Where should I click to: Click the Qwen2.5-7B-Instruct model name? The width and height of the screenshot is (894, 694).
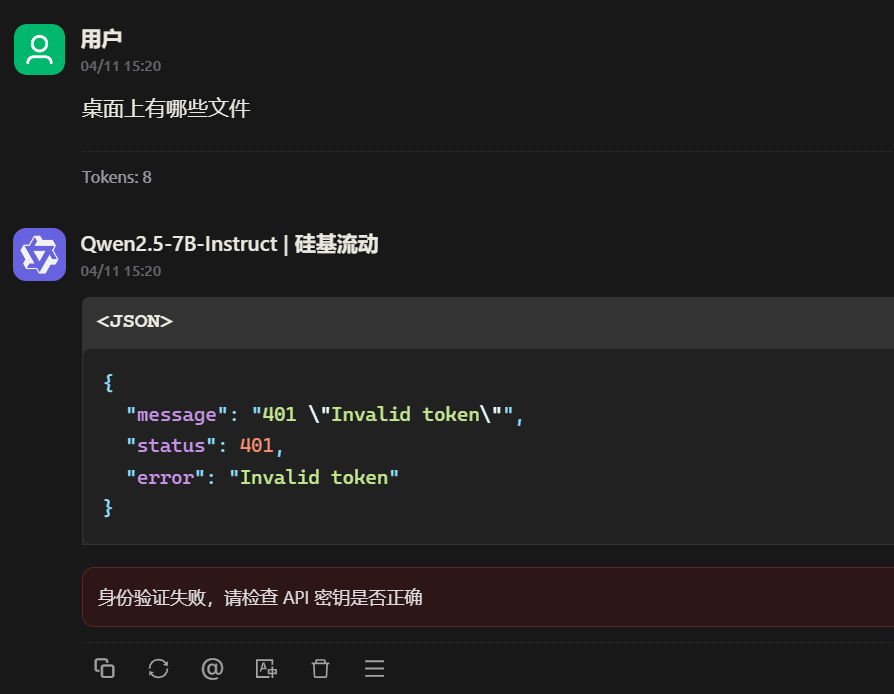[x=179, y=244]
